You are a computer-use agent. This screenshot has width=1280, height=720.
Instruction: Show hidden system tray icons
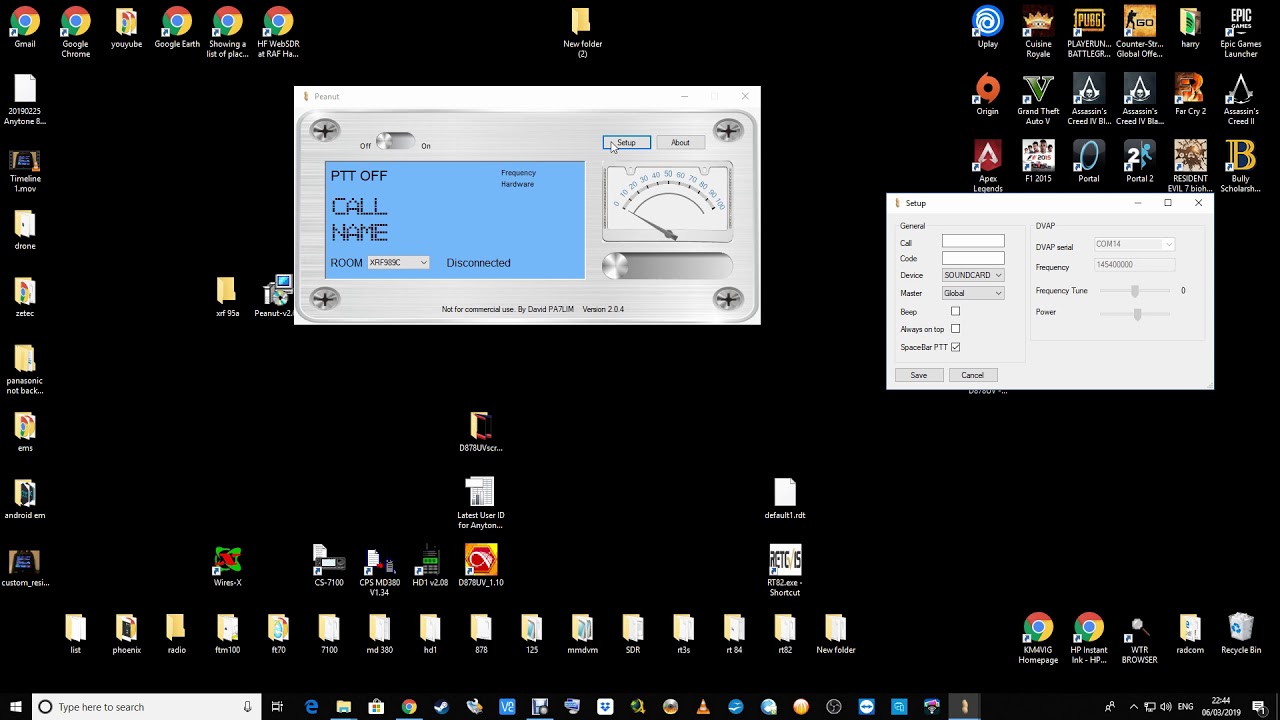coord(1133,707)
